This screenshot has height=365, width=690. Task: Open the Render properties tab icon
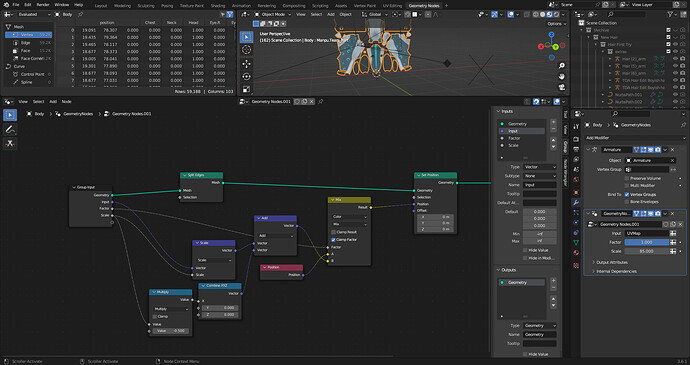576,139
